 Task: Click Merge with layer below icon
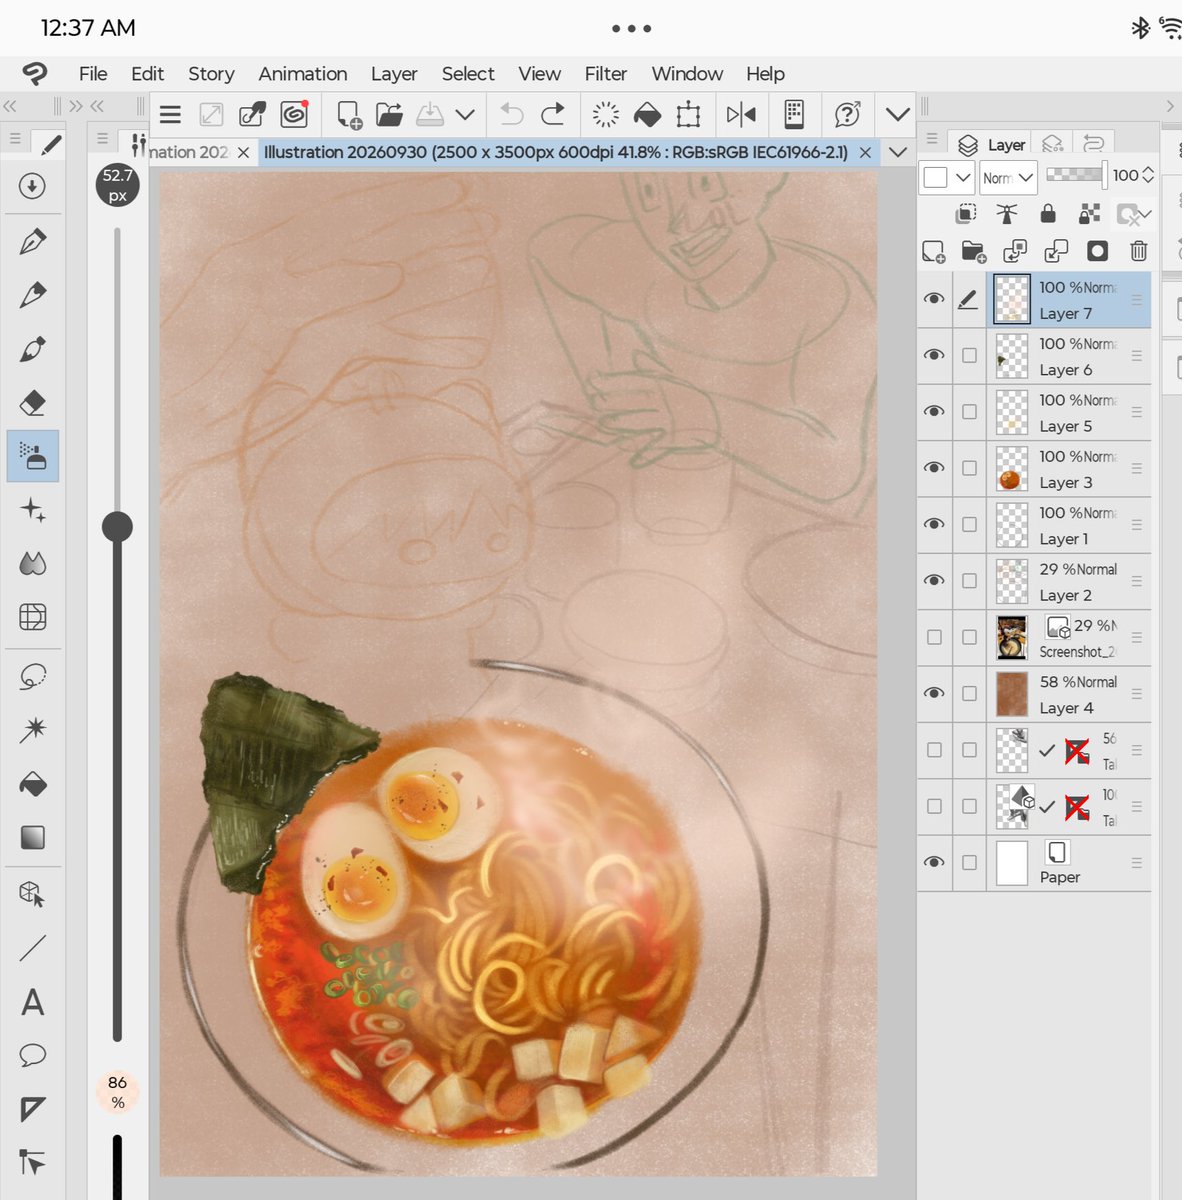point(1056,251)
